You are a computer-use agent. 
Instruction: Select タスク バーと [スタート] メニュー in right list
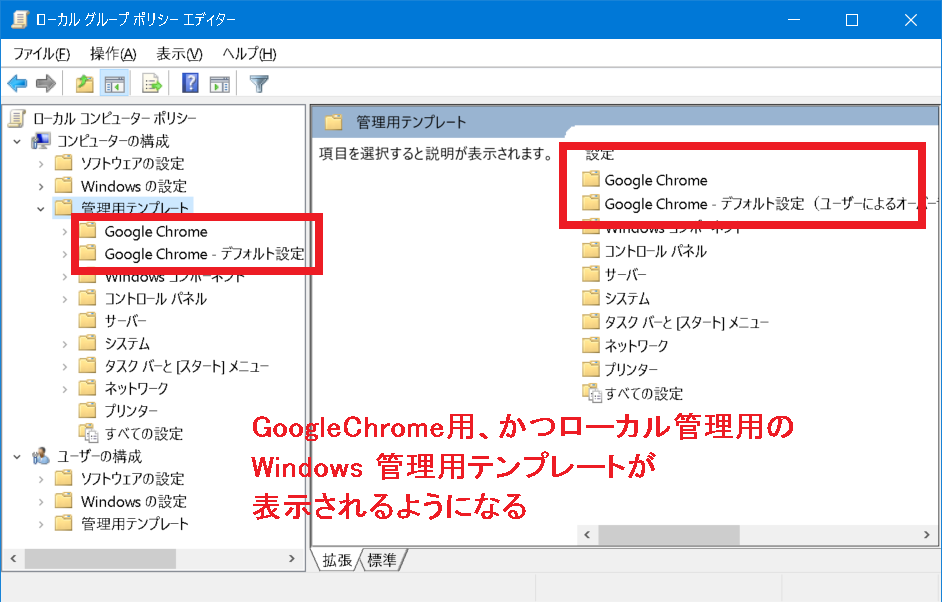click(x=687, y=322)
